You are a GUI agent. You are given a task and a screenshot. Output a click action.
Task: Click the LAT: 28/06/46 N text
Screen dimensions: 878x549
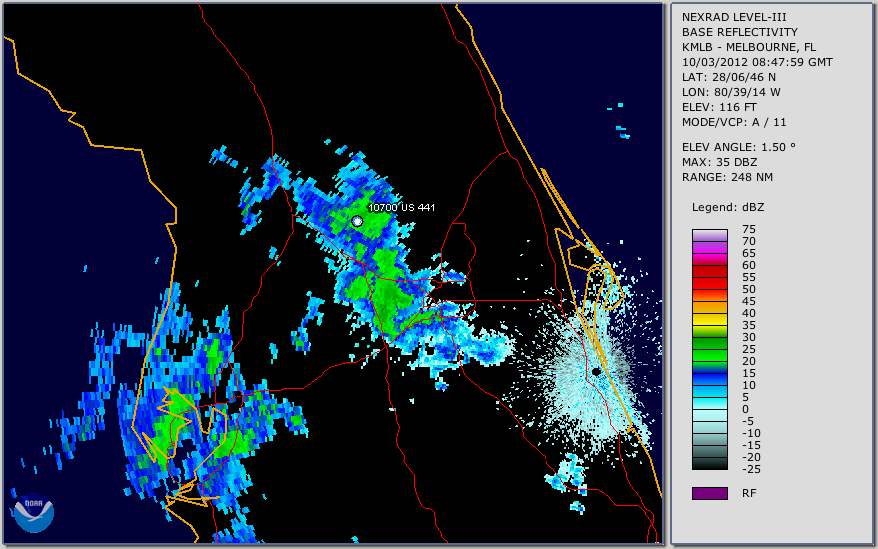[x=728, y=77]
